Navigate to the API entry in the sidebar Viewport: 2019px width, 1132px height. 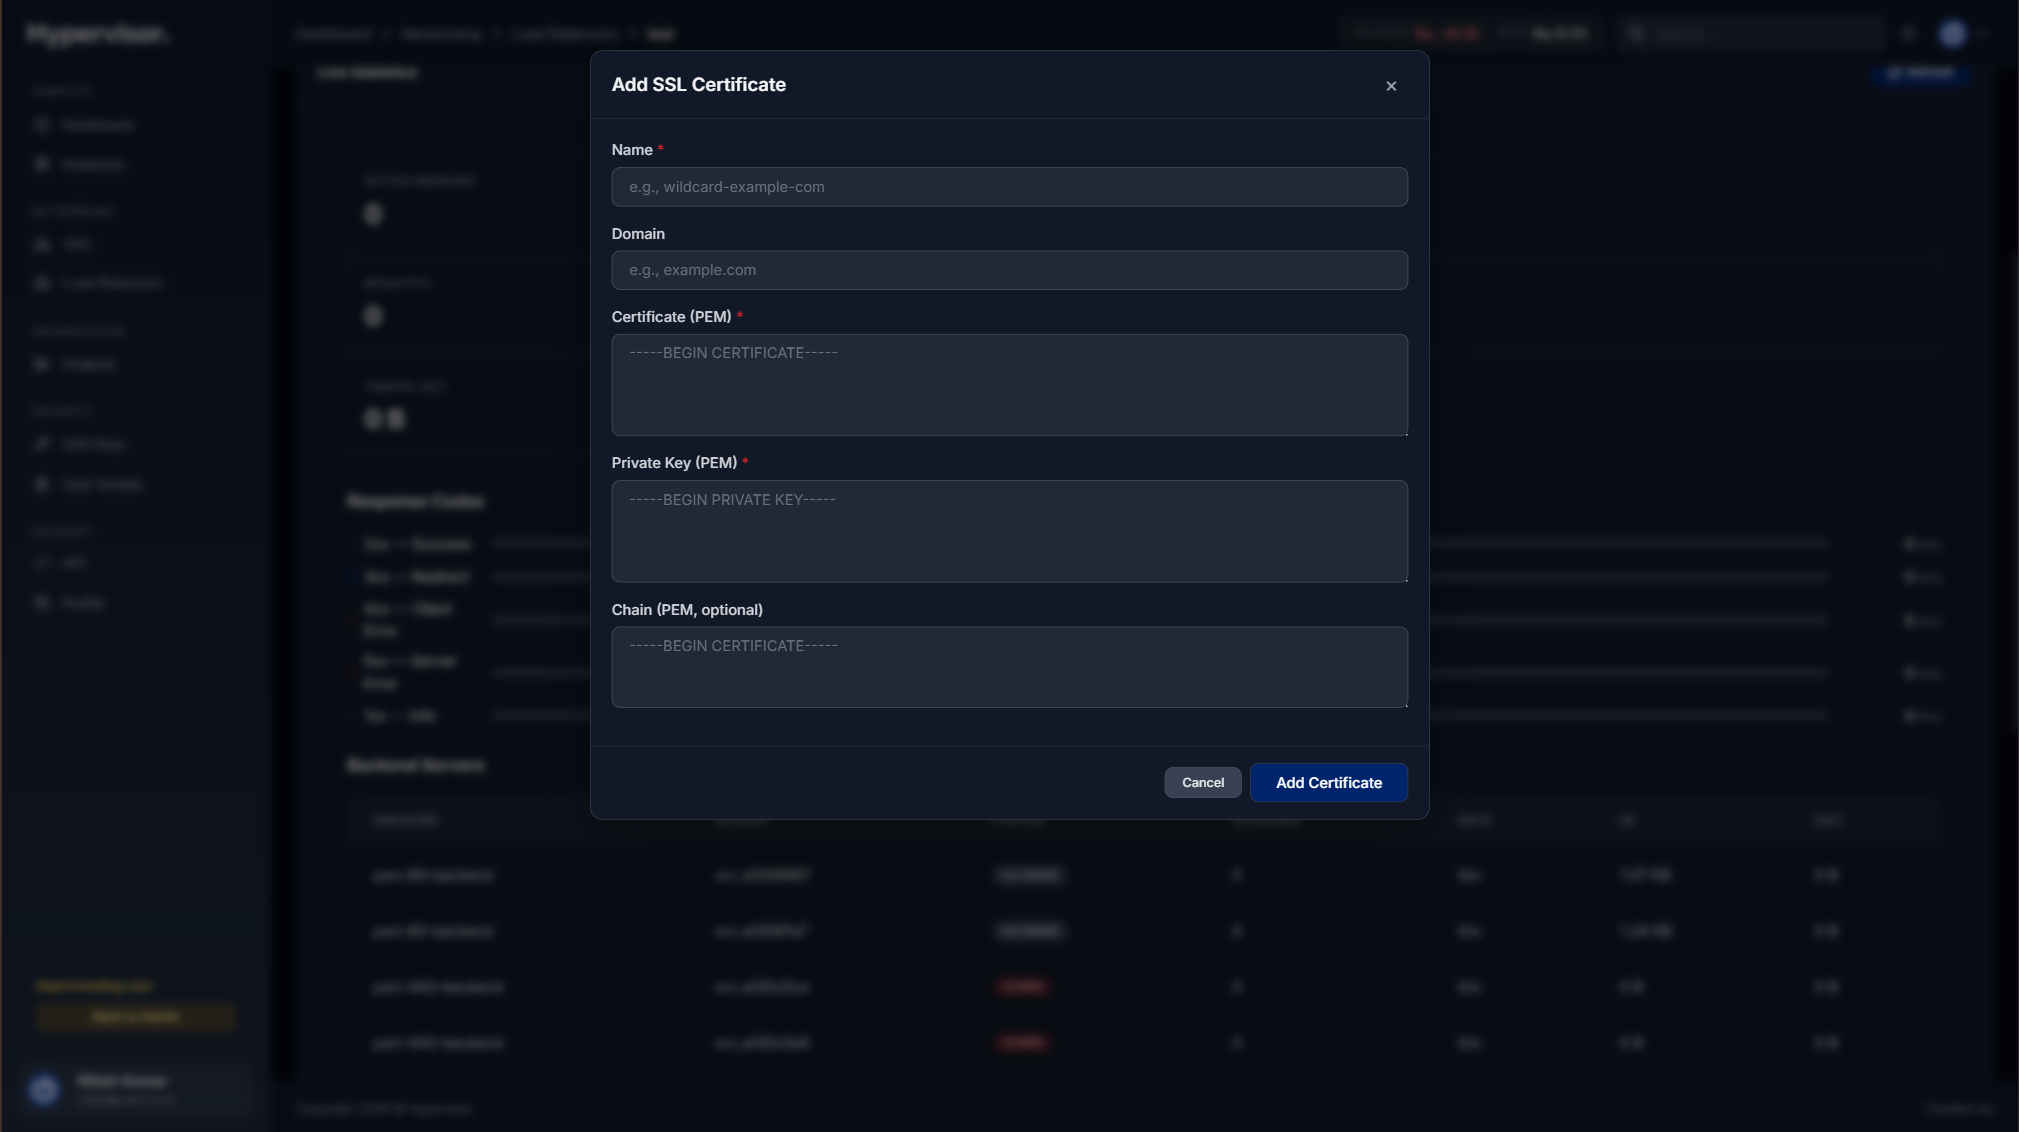42,562
